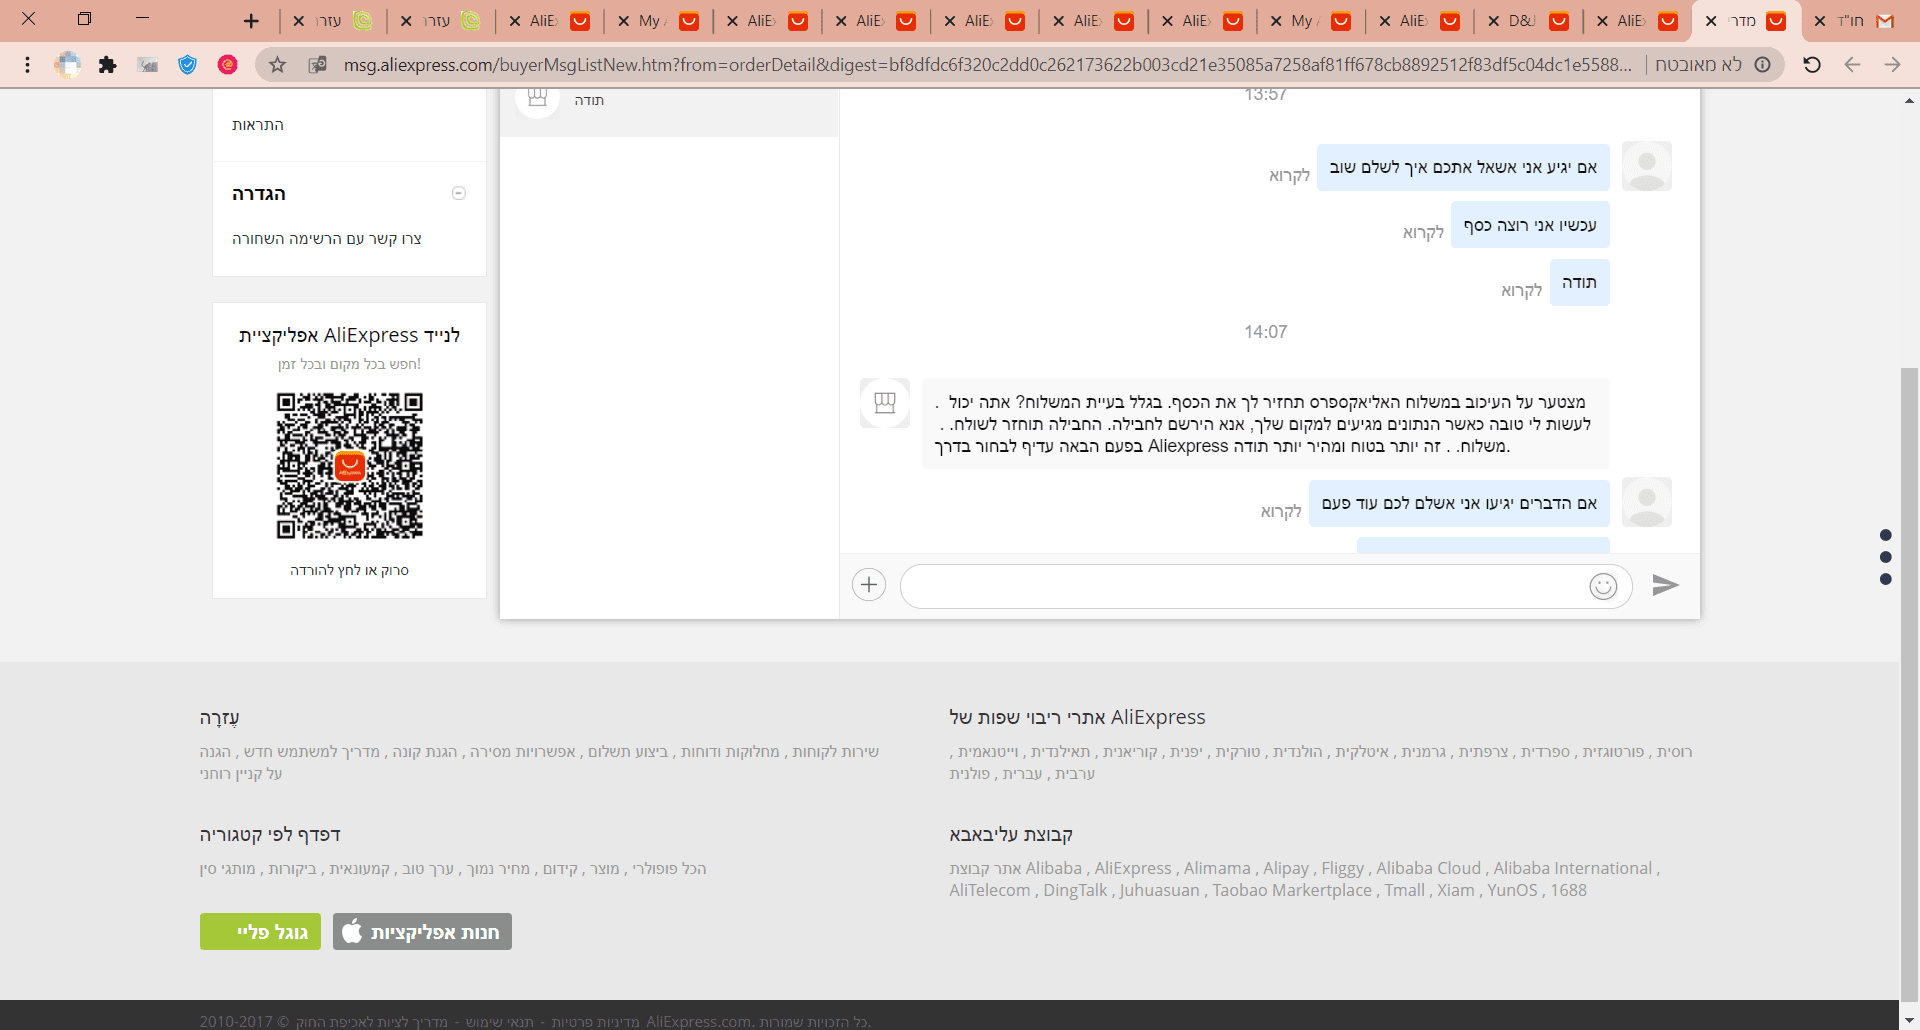This screenshot has height=1030, width=1920.
Task: Close the D&J tab
Action: point(1494,21)
